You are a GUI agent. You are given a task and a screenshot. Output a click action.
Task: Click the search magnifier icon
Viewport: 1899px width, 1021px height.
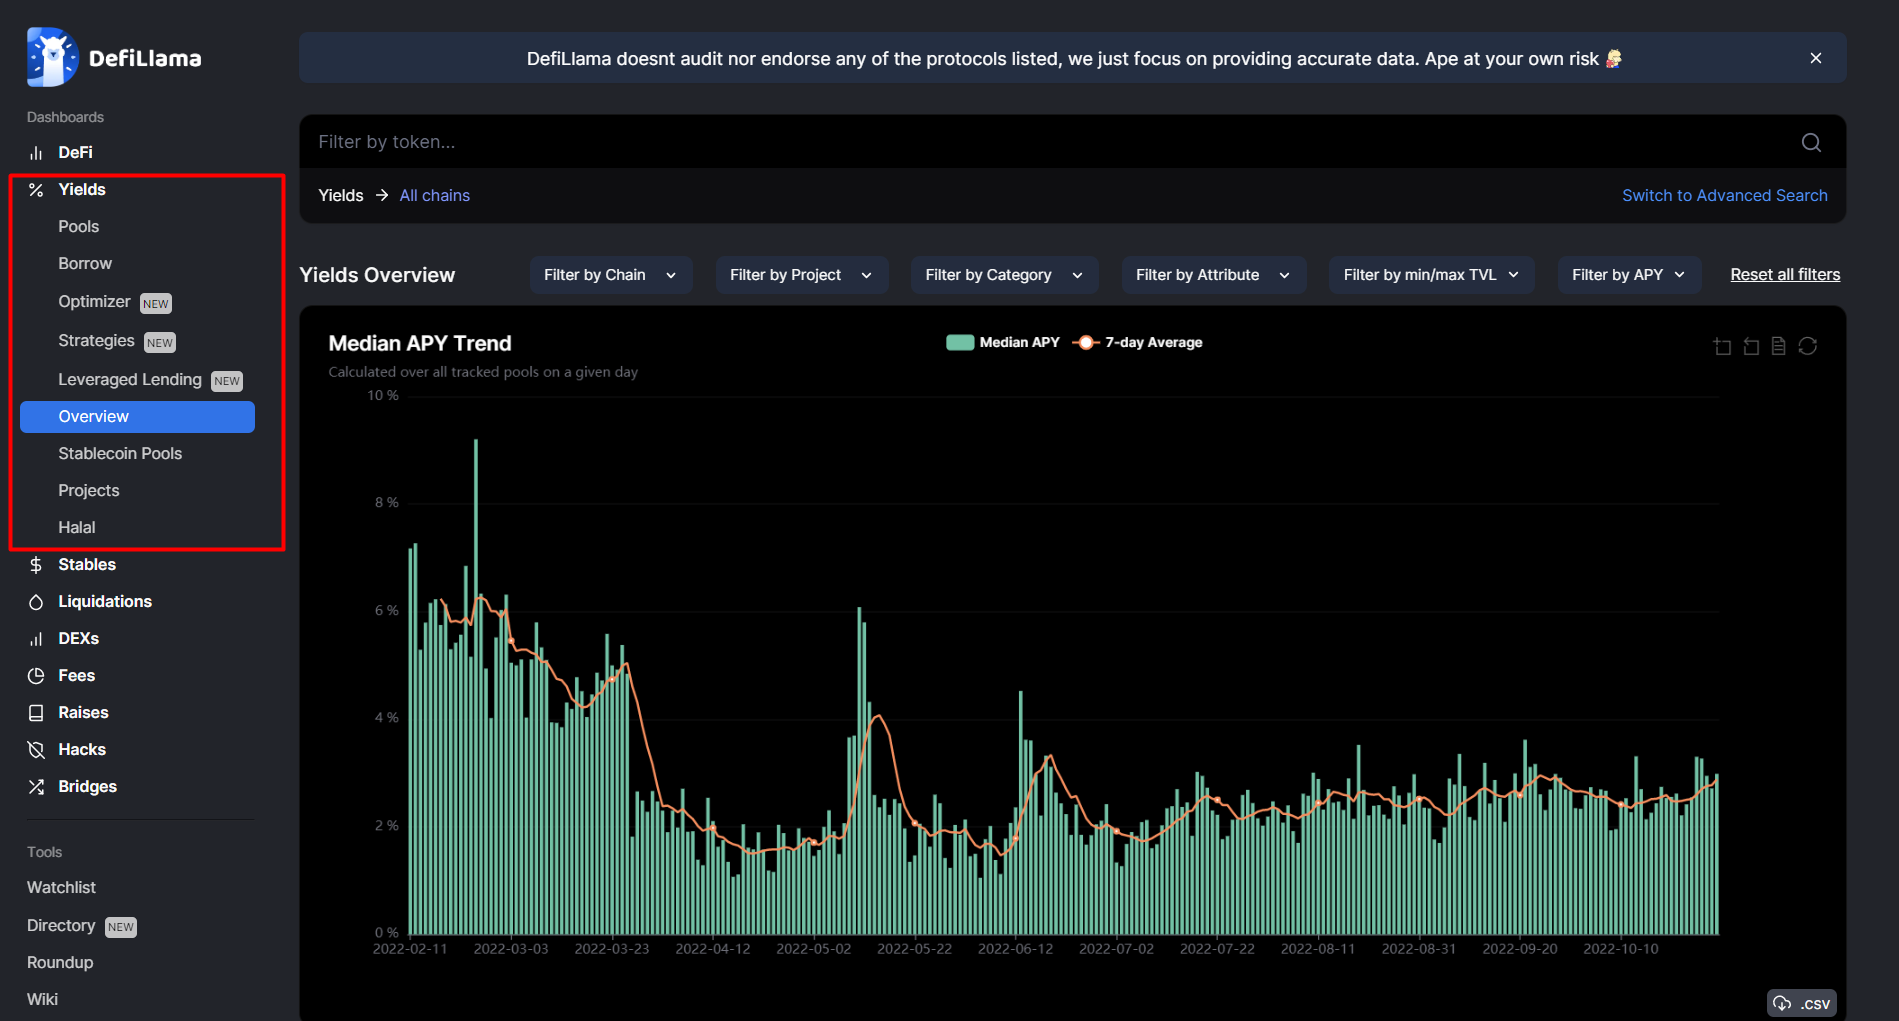pyautogui.click(x=1811, y=142)
